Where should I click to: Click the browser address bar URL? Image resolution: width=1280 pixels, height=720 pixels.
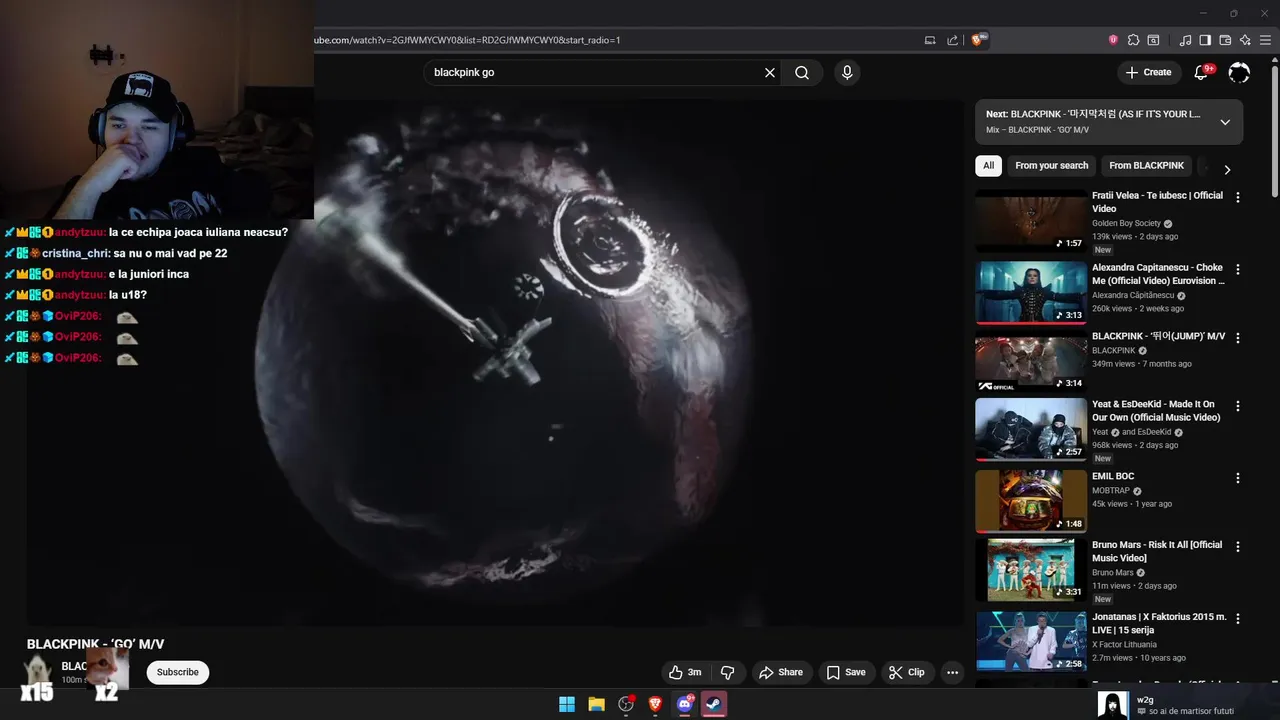click(x=467, y=40)
